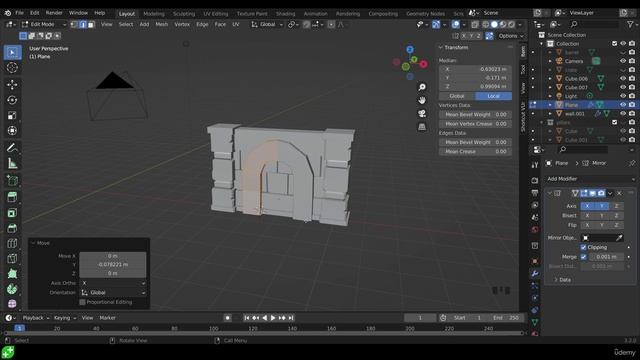Select the Measure tool
This screenshot has width=640, height=360.
pyautogui.click(x=12, y=164)
